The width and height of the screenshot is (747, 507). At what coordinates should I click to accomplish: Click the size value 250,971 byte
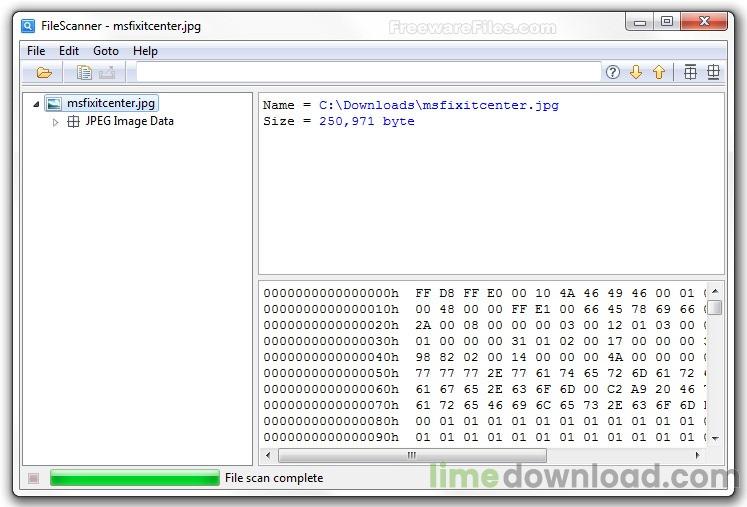pos(367,121)
